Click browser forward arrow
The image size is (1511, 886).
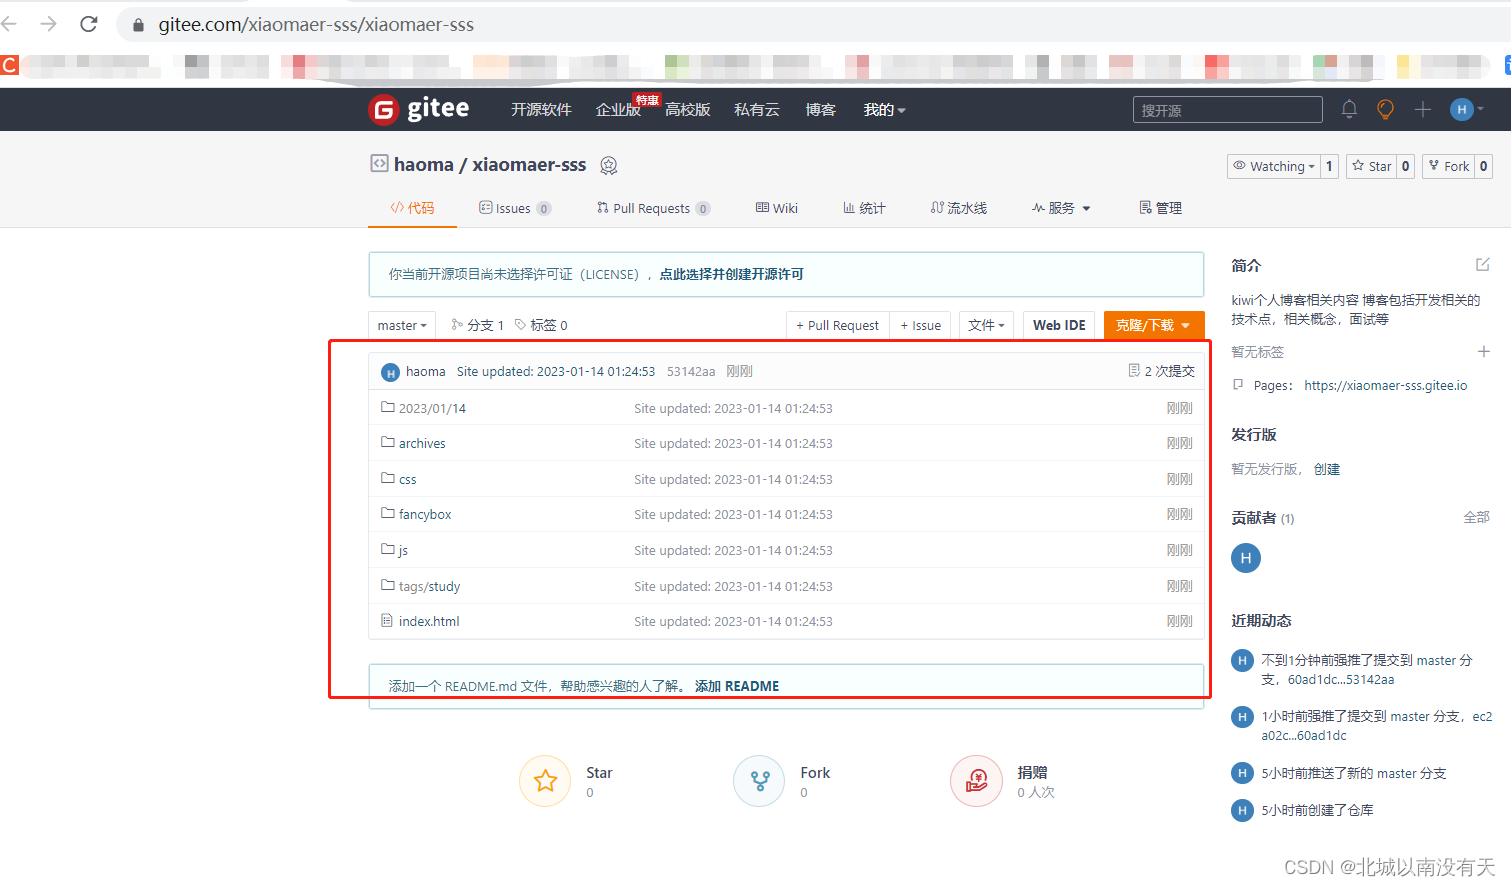[x=48, y=24]
